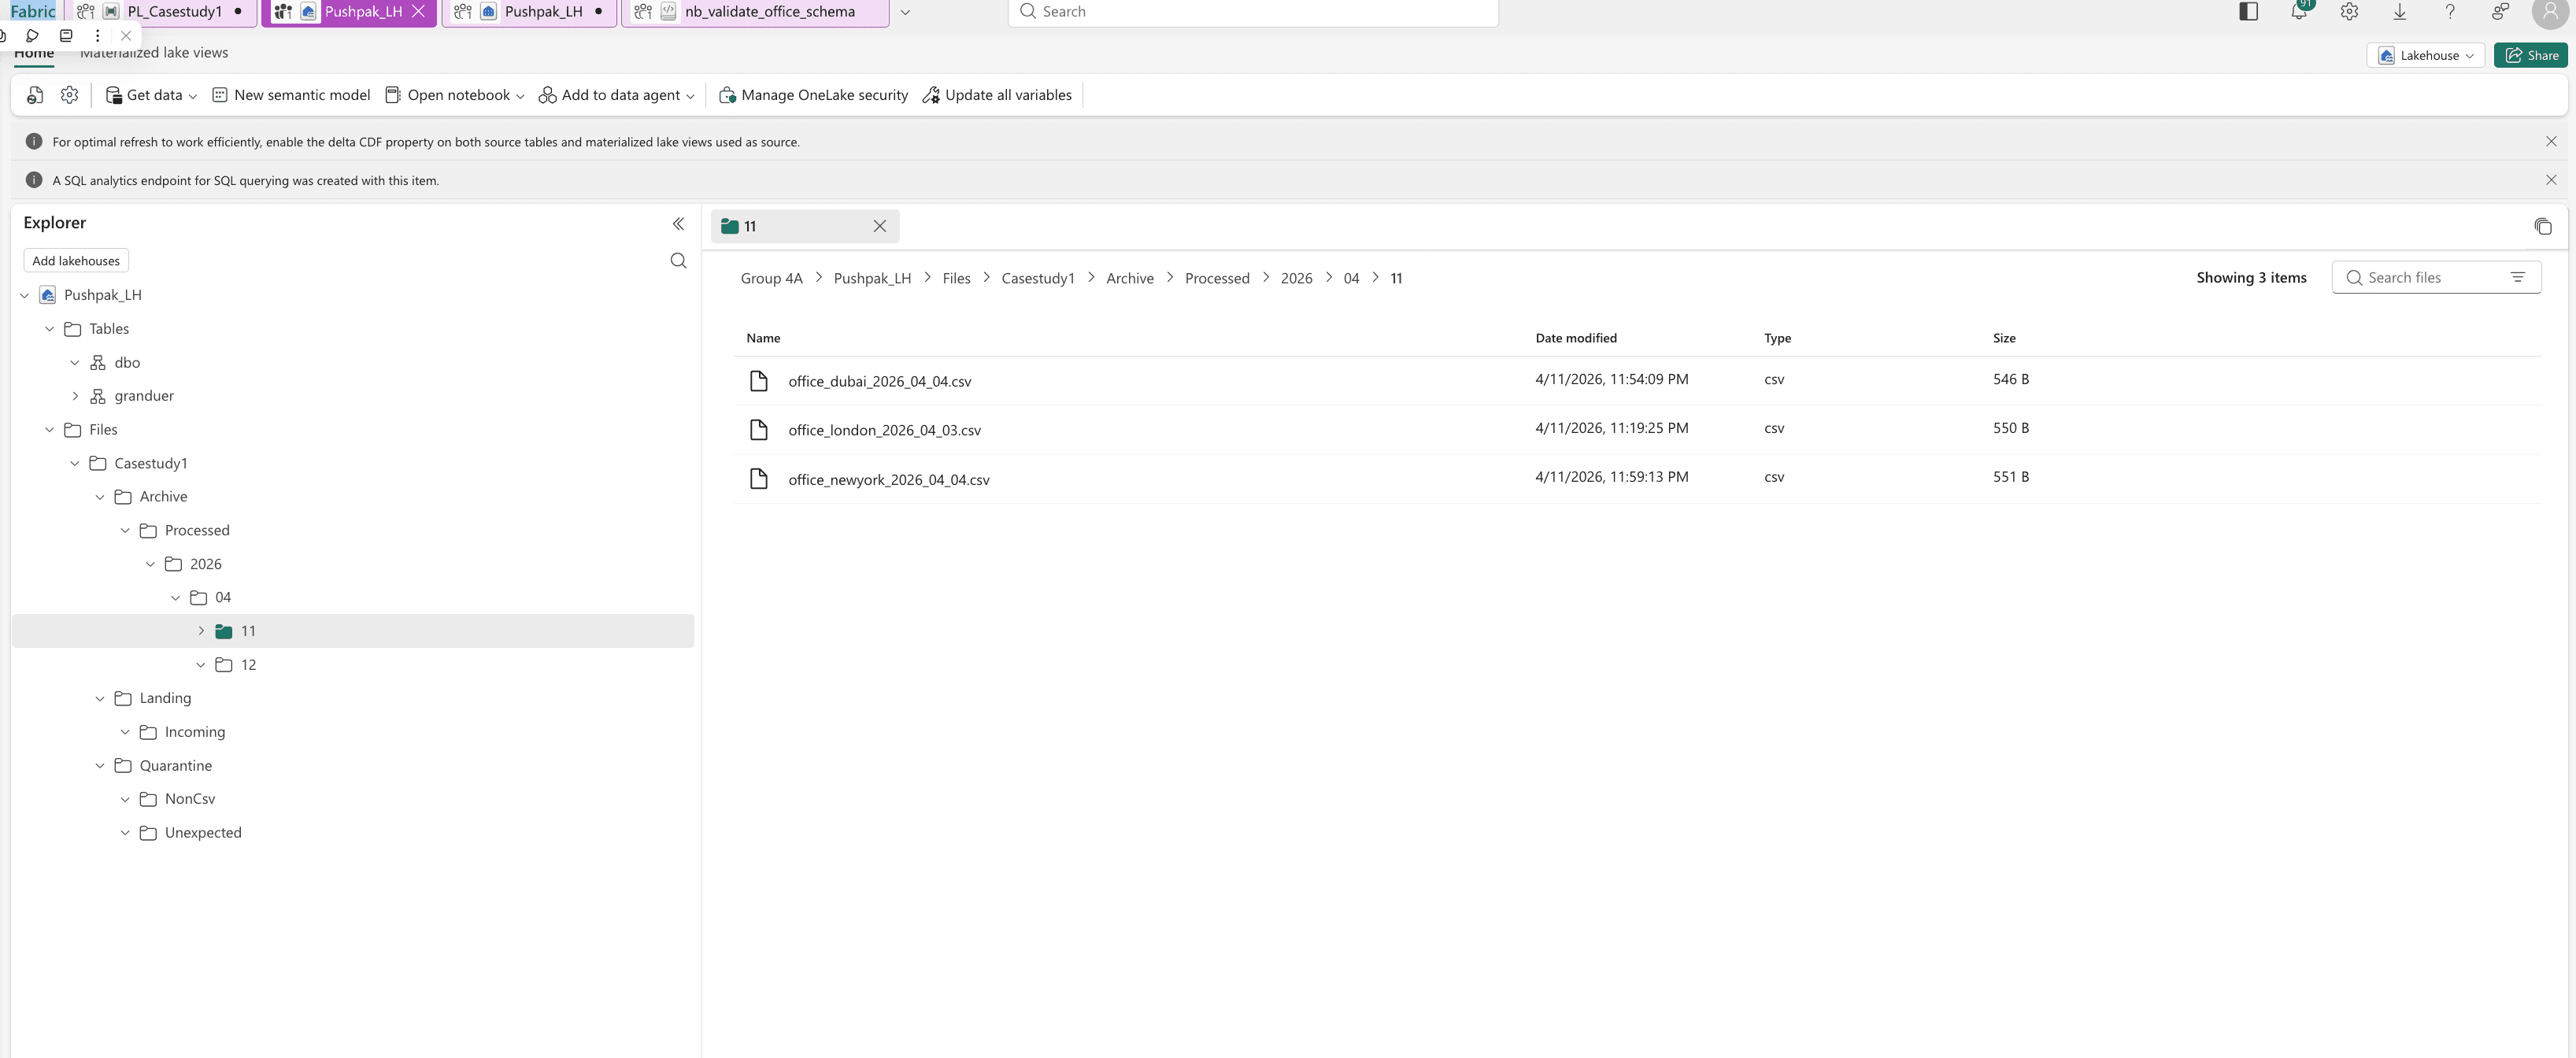The height and width of the screenshot is (1058, 2576).
Task: Click New semantic model in the ribbon
Action: click(291, 95)
